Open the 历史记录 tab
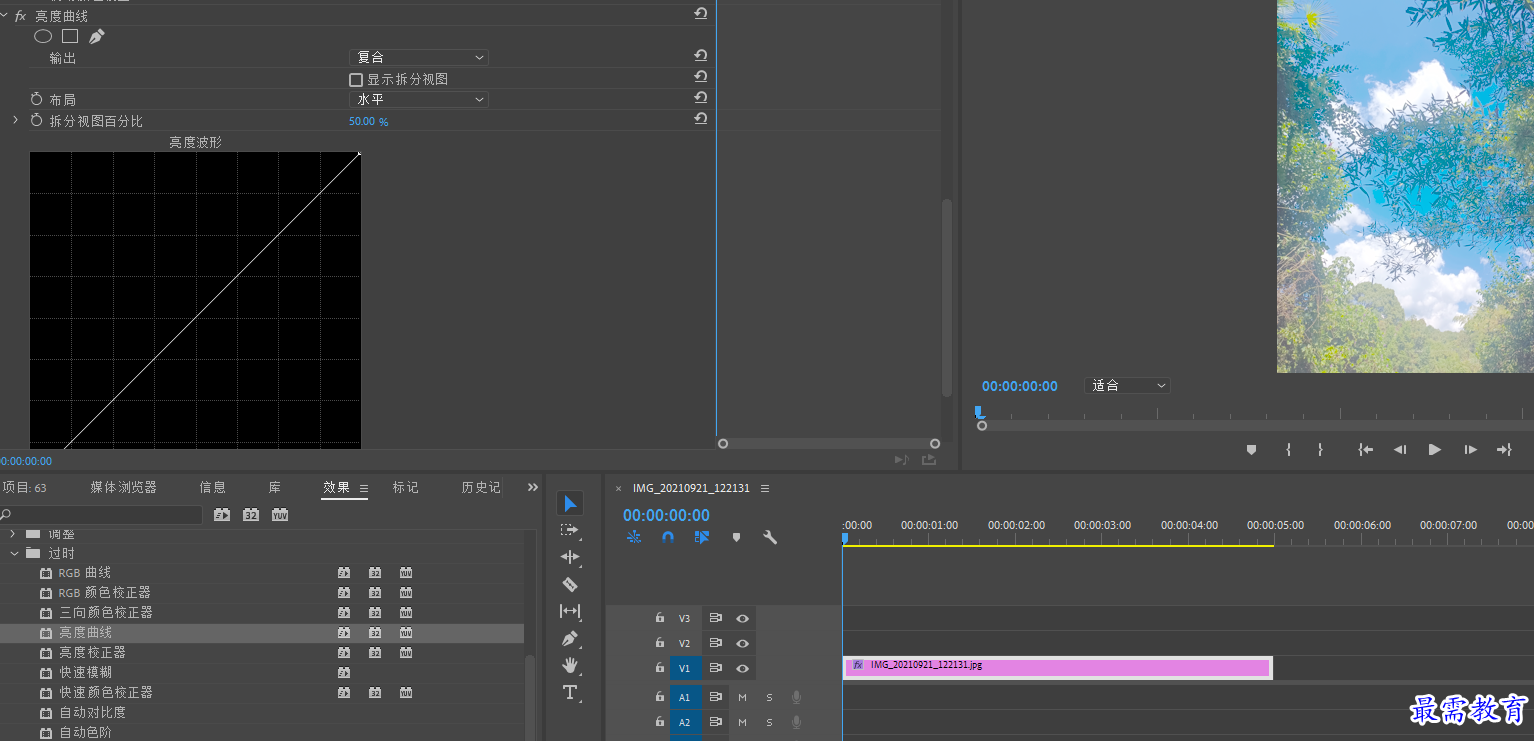The image size is (1534, 741). [481, 487]
